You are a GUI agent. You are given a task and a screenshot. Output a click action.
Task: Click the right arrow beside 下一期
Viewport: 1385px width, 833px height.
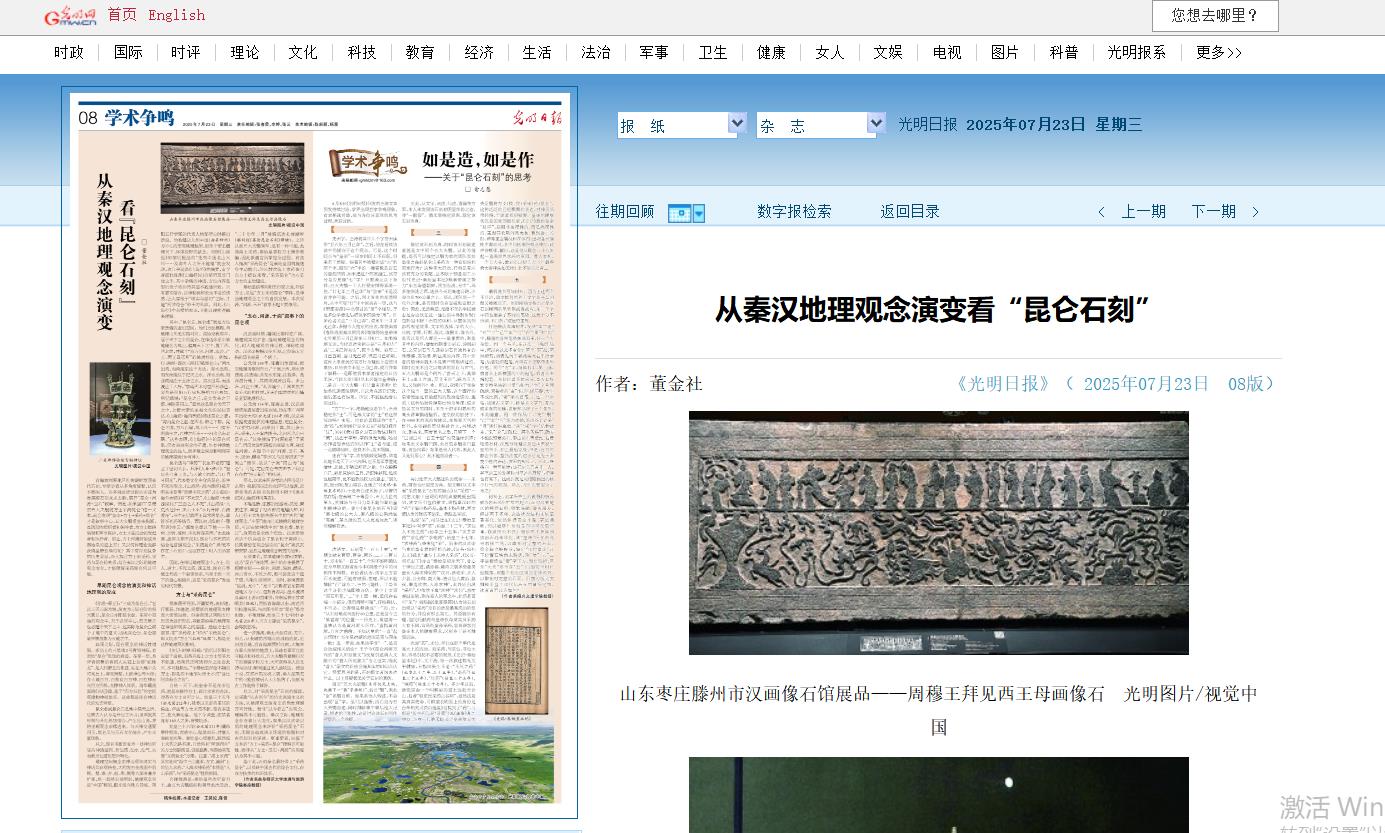pyautogui.click(x=1256, y=212)
